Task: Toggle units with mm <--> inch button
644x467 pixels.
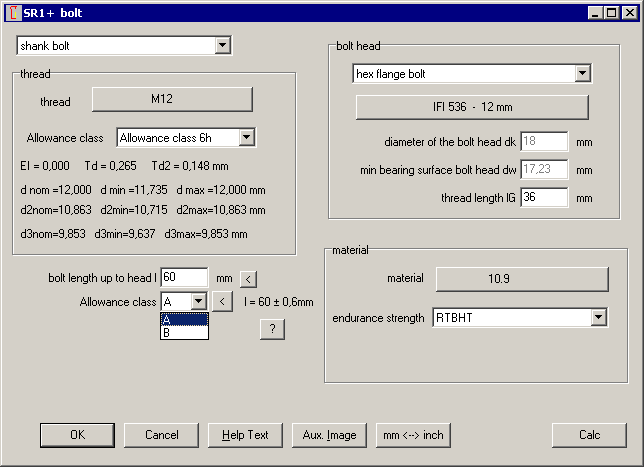Action: (413, 435)
